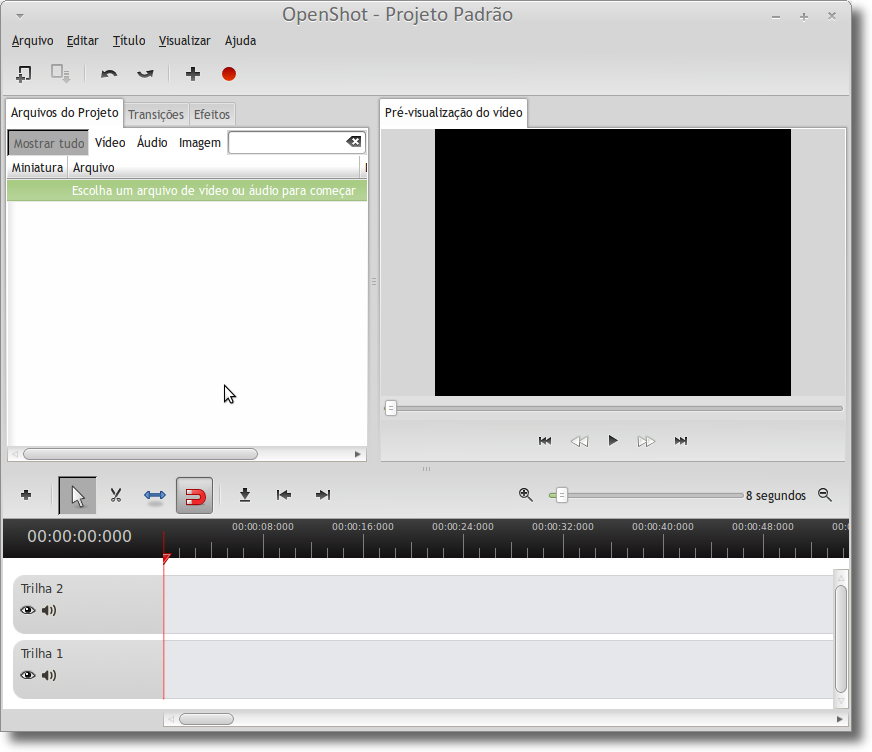Screen dimensions: 872x752
Task: Click the video preview seek slider handle
Action: (391, 408)
